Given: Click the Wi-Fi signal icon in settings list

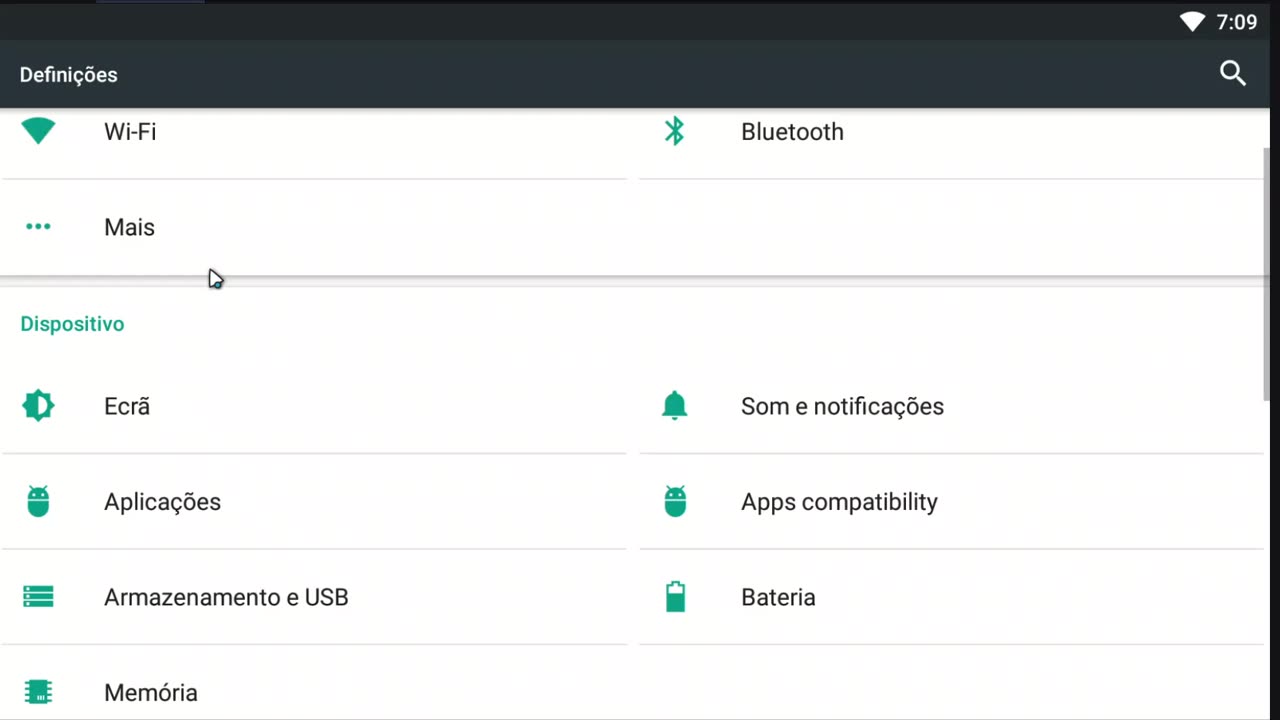Looking at the screenshot, I should pos(38,131).
